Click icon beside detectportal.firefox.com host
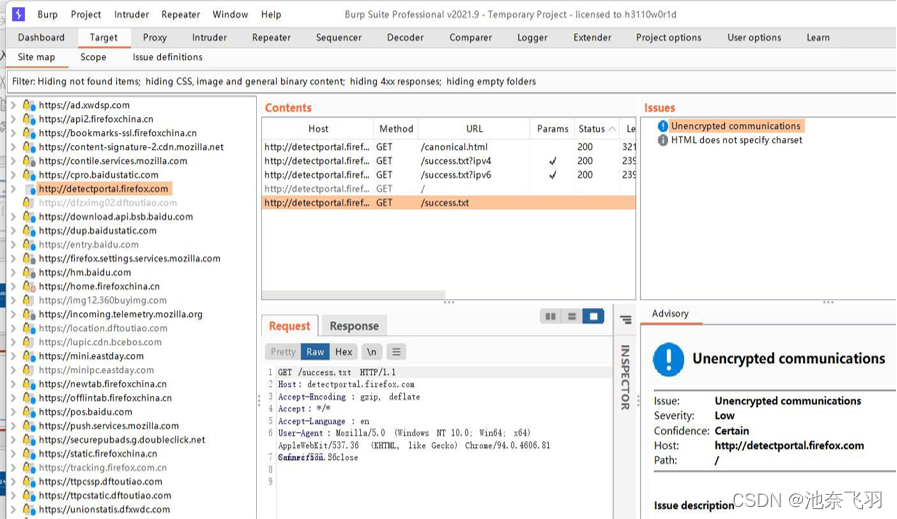The width and height of the screenshot is (897, 519). click(x=31, y=189)
